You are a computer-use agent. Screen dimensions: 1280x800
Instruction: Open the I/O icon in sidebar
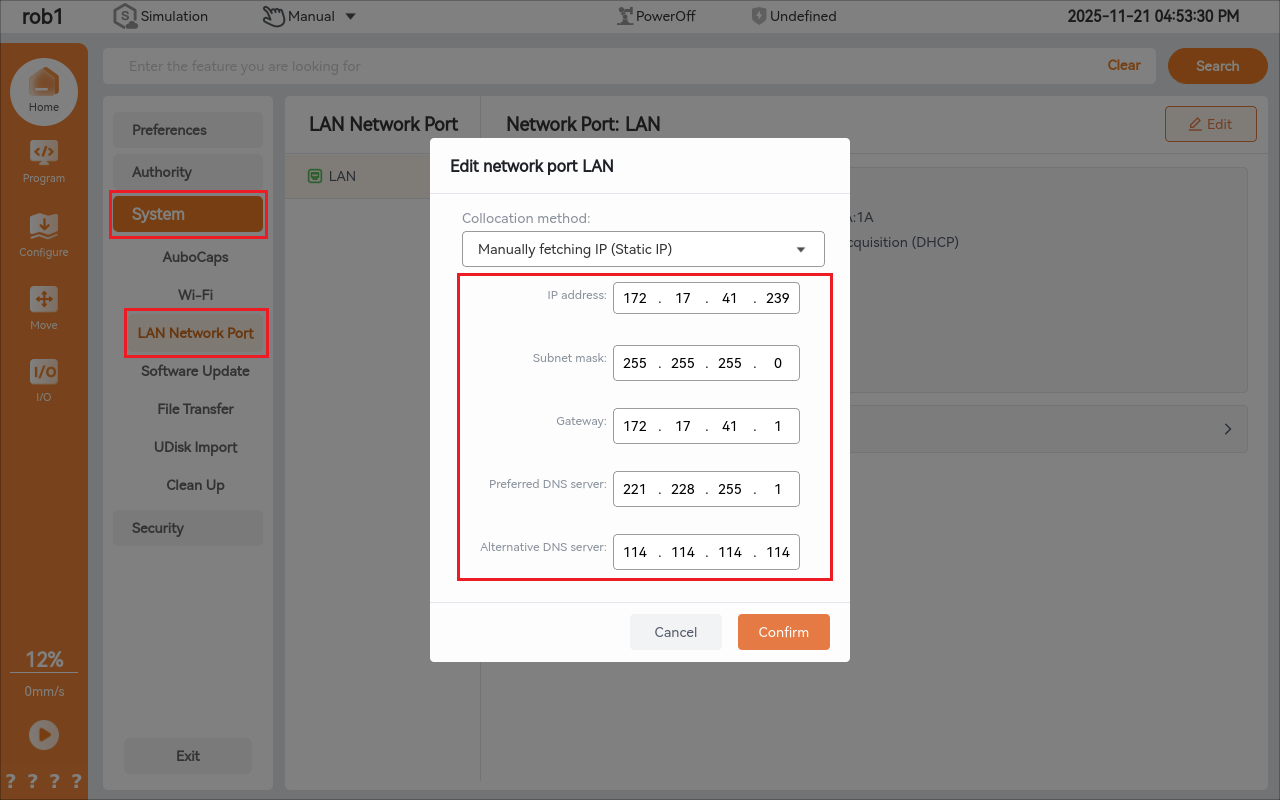43,372
